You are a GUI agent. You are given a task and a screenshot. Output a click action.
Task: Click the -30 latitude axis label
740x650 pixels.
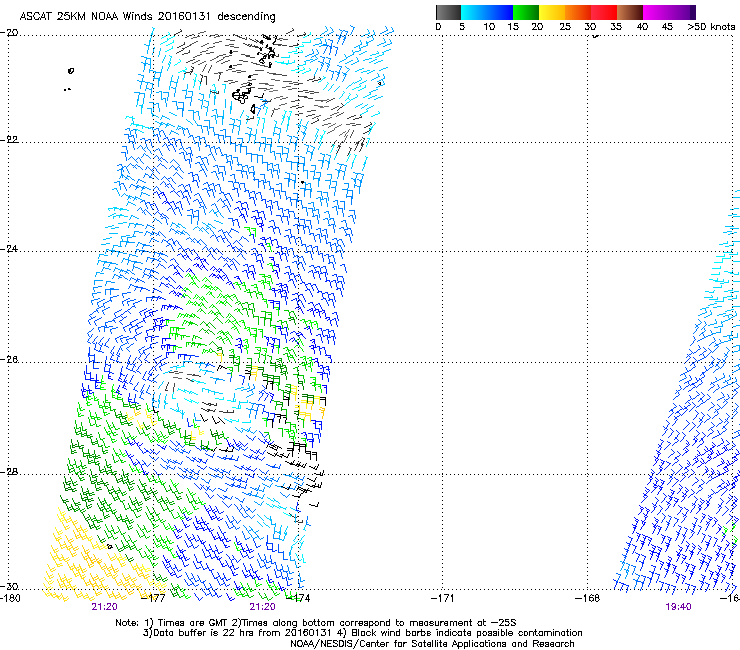click(x=9, y=586)
